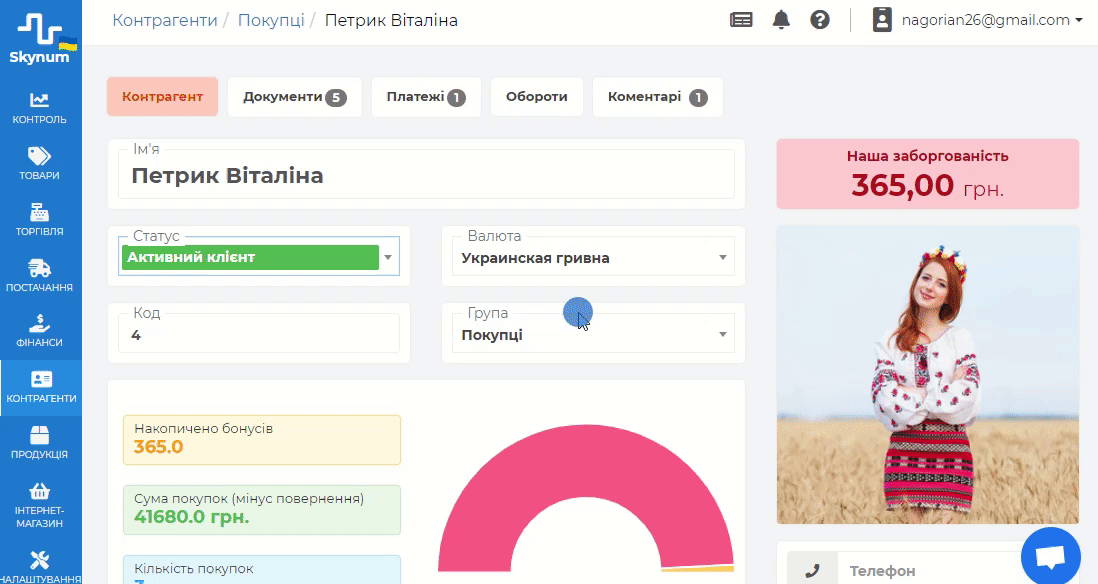Click the 365,00 debt amount
Viewport: 1098px width, 584px height.
pyautogui.click(x=903, y=186)
